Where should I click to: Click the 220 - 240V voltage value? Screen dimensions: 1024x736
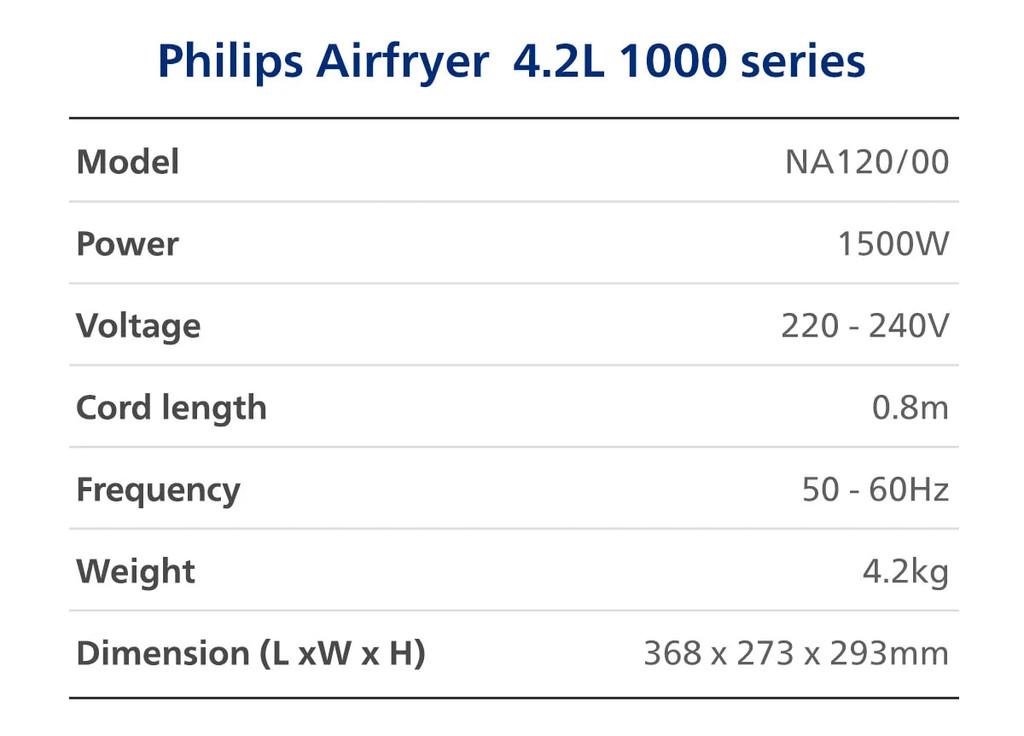tap(864, 326)
